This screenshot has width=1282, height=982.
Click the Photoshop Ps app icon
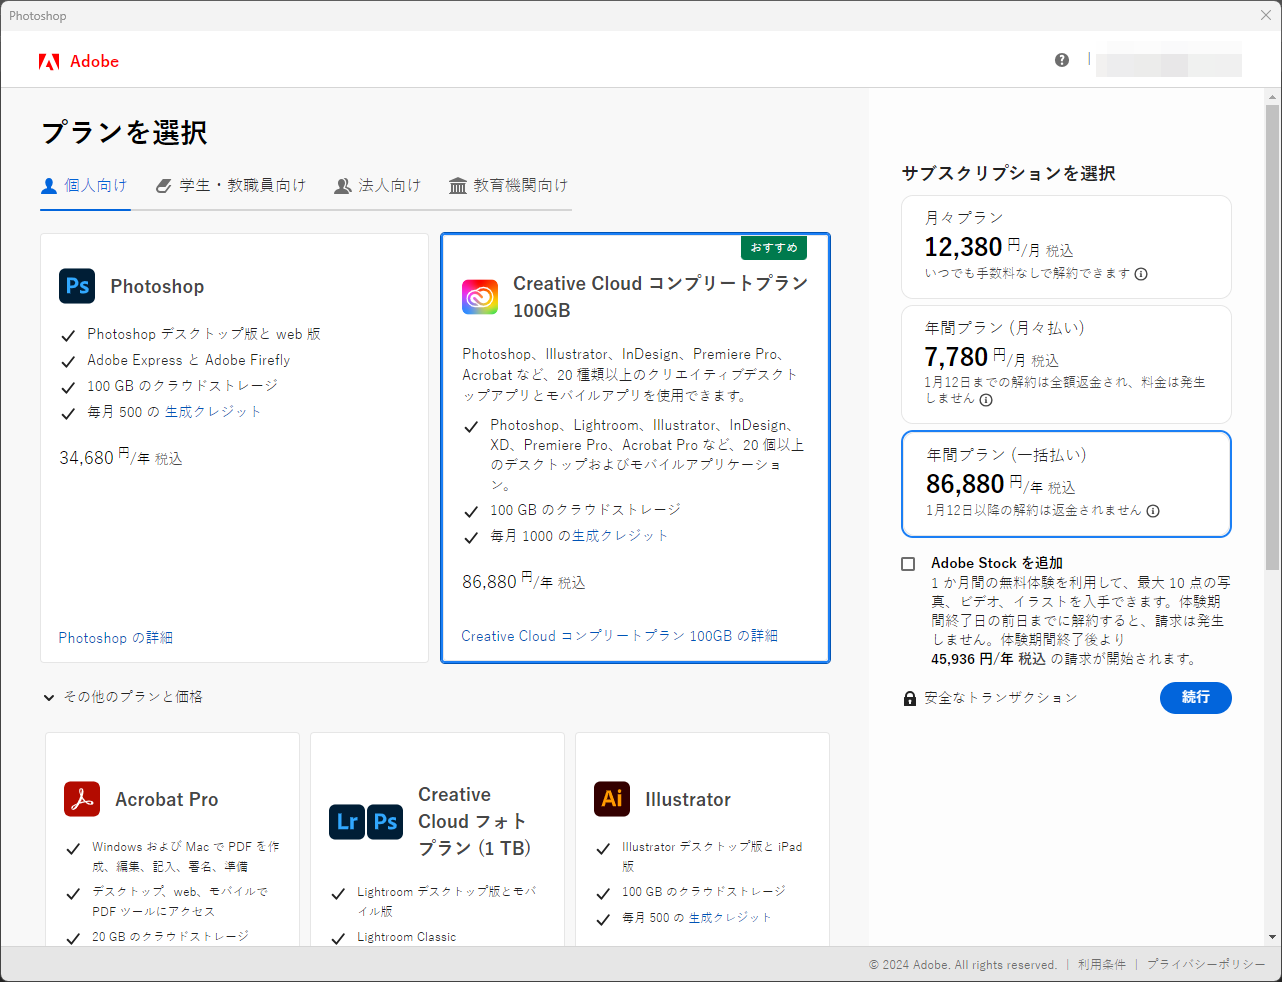(77, 286)
